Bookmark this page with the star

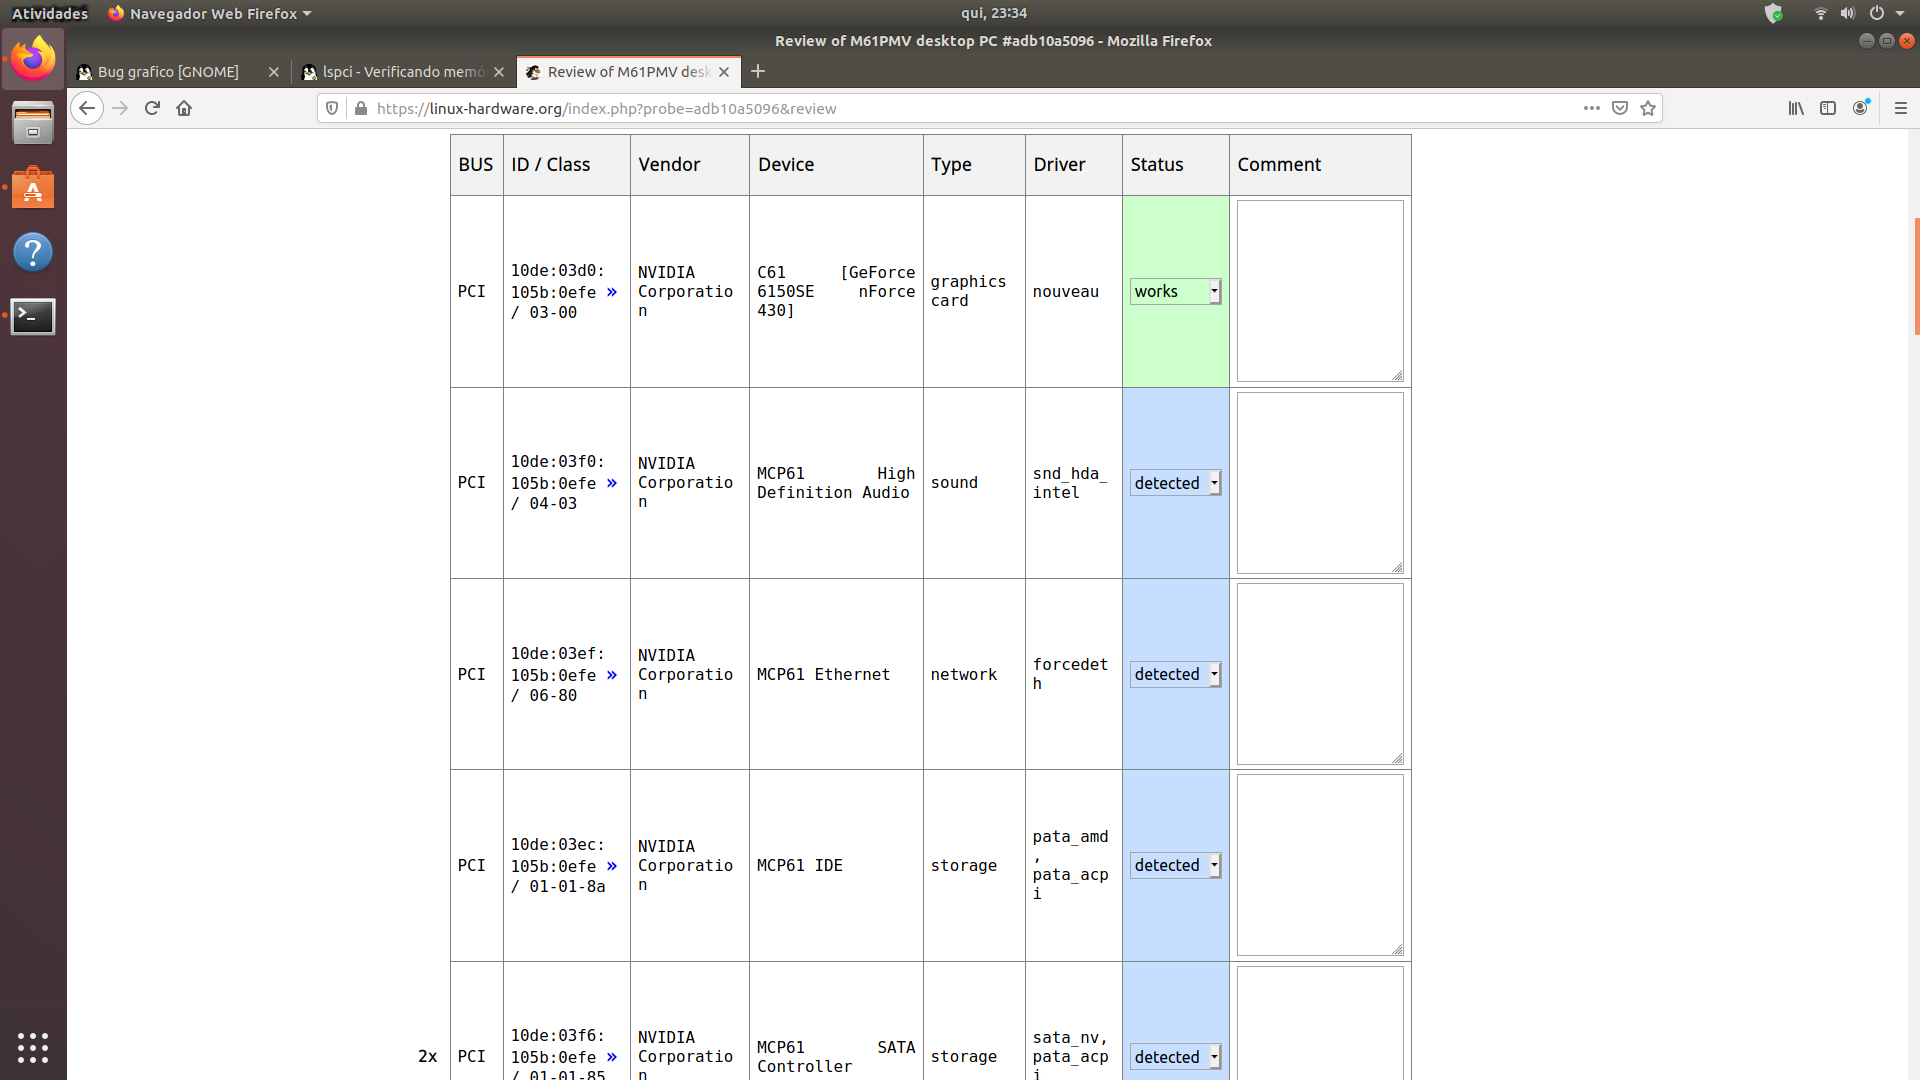tap(1648, 108)
